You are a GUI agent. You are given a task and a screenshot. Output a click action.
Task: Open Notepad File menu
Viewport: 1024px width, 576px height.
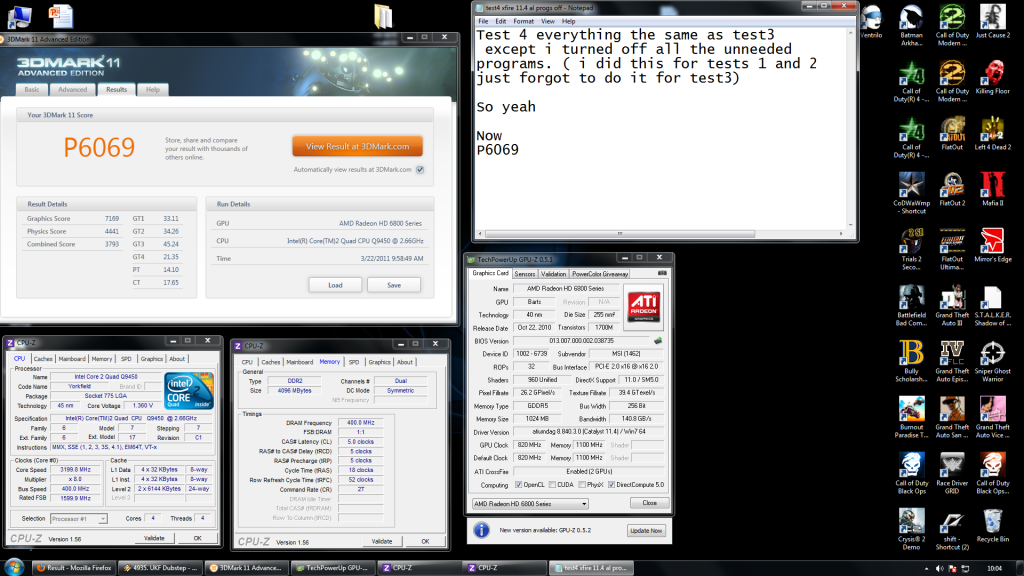[x=483, y=21]
